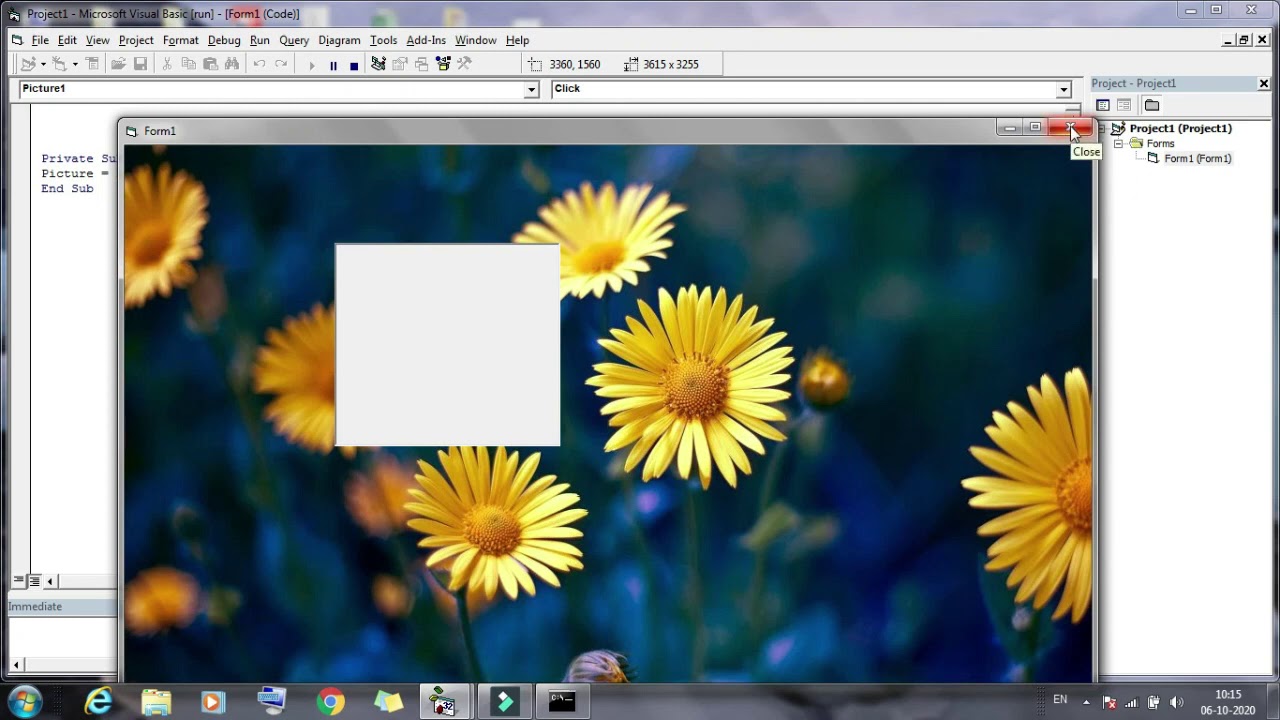This screenshot has width=1280, height=720.
Task: Open the Tools menu
Action: (x=383, y=40)
